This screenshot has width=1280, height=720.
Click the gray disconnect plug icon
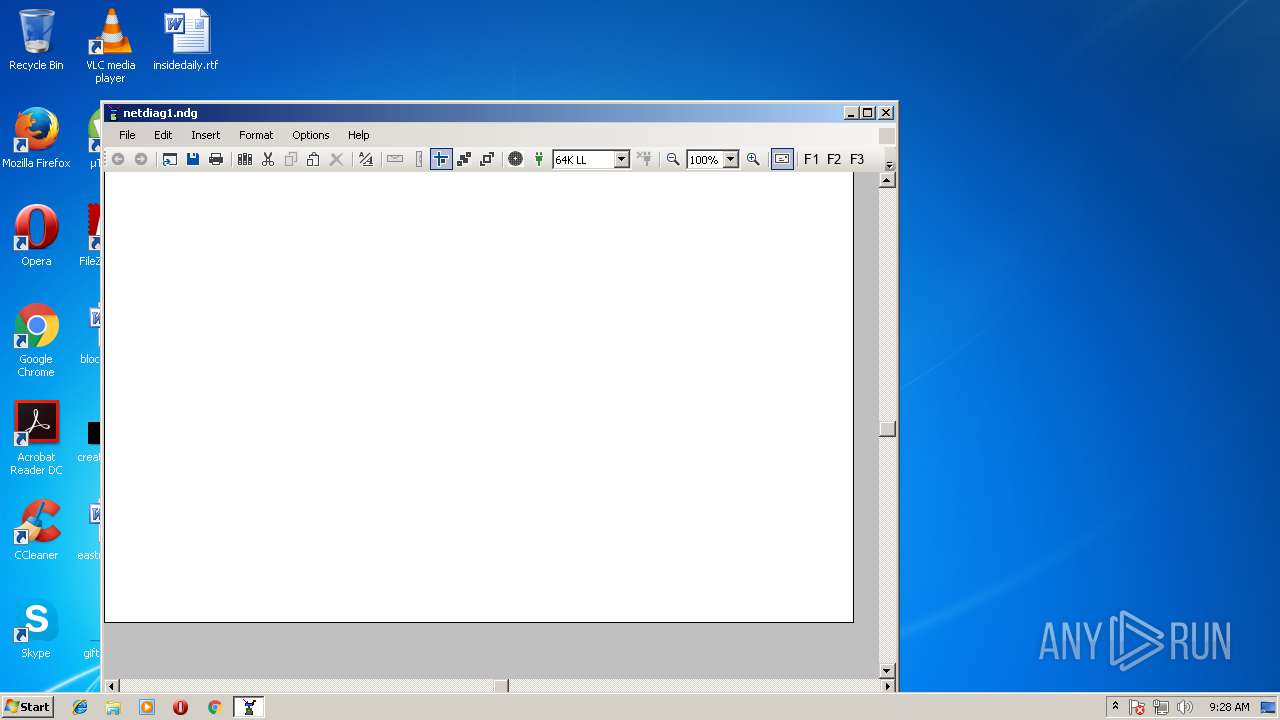645,159
